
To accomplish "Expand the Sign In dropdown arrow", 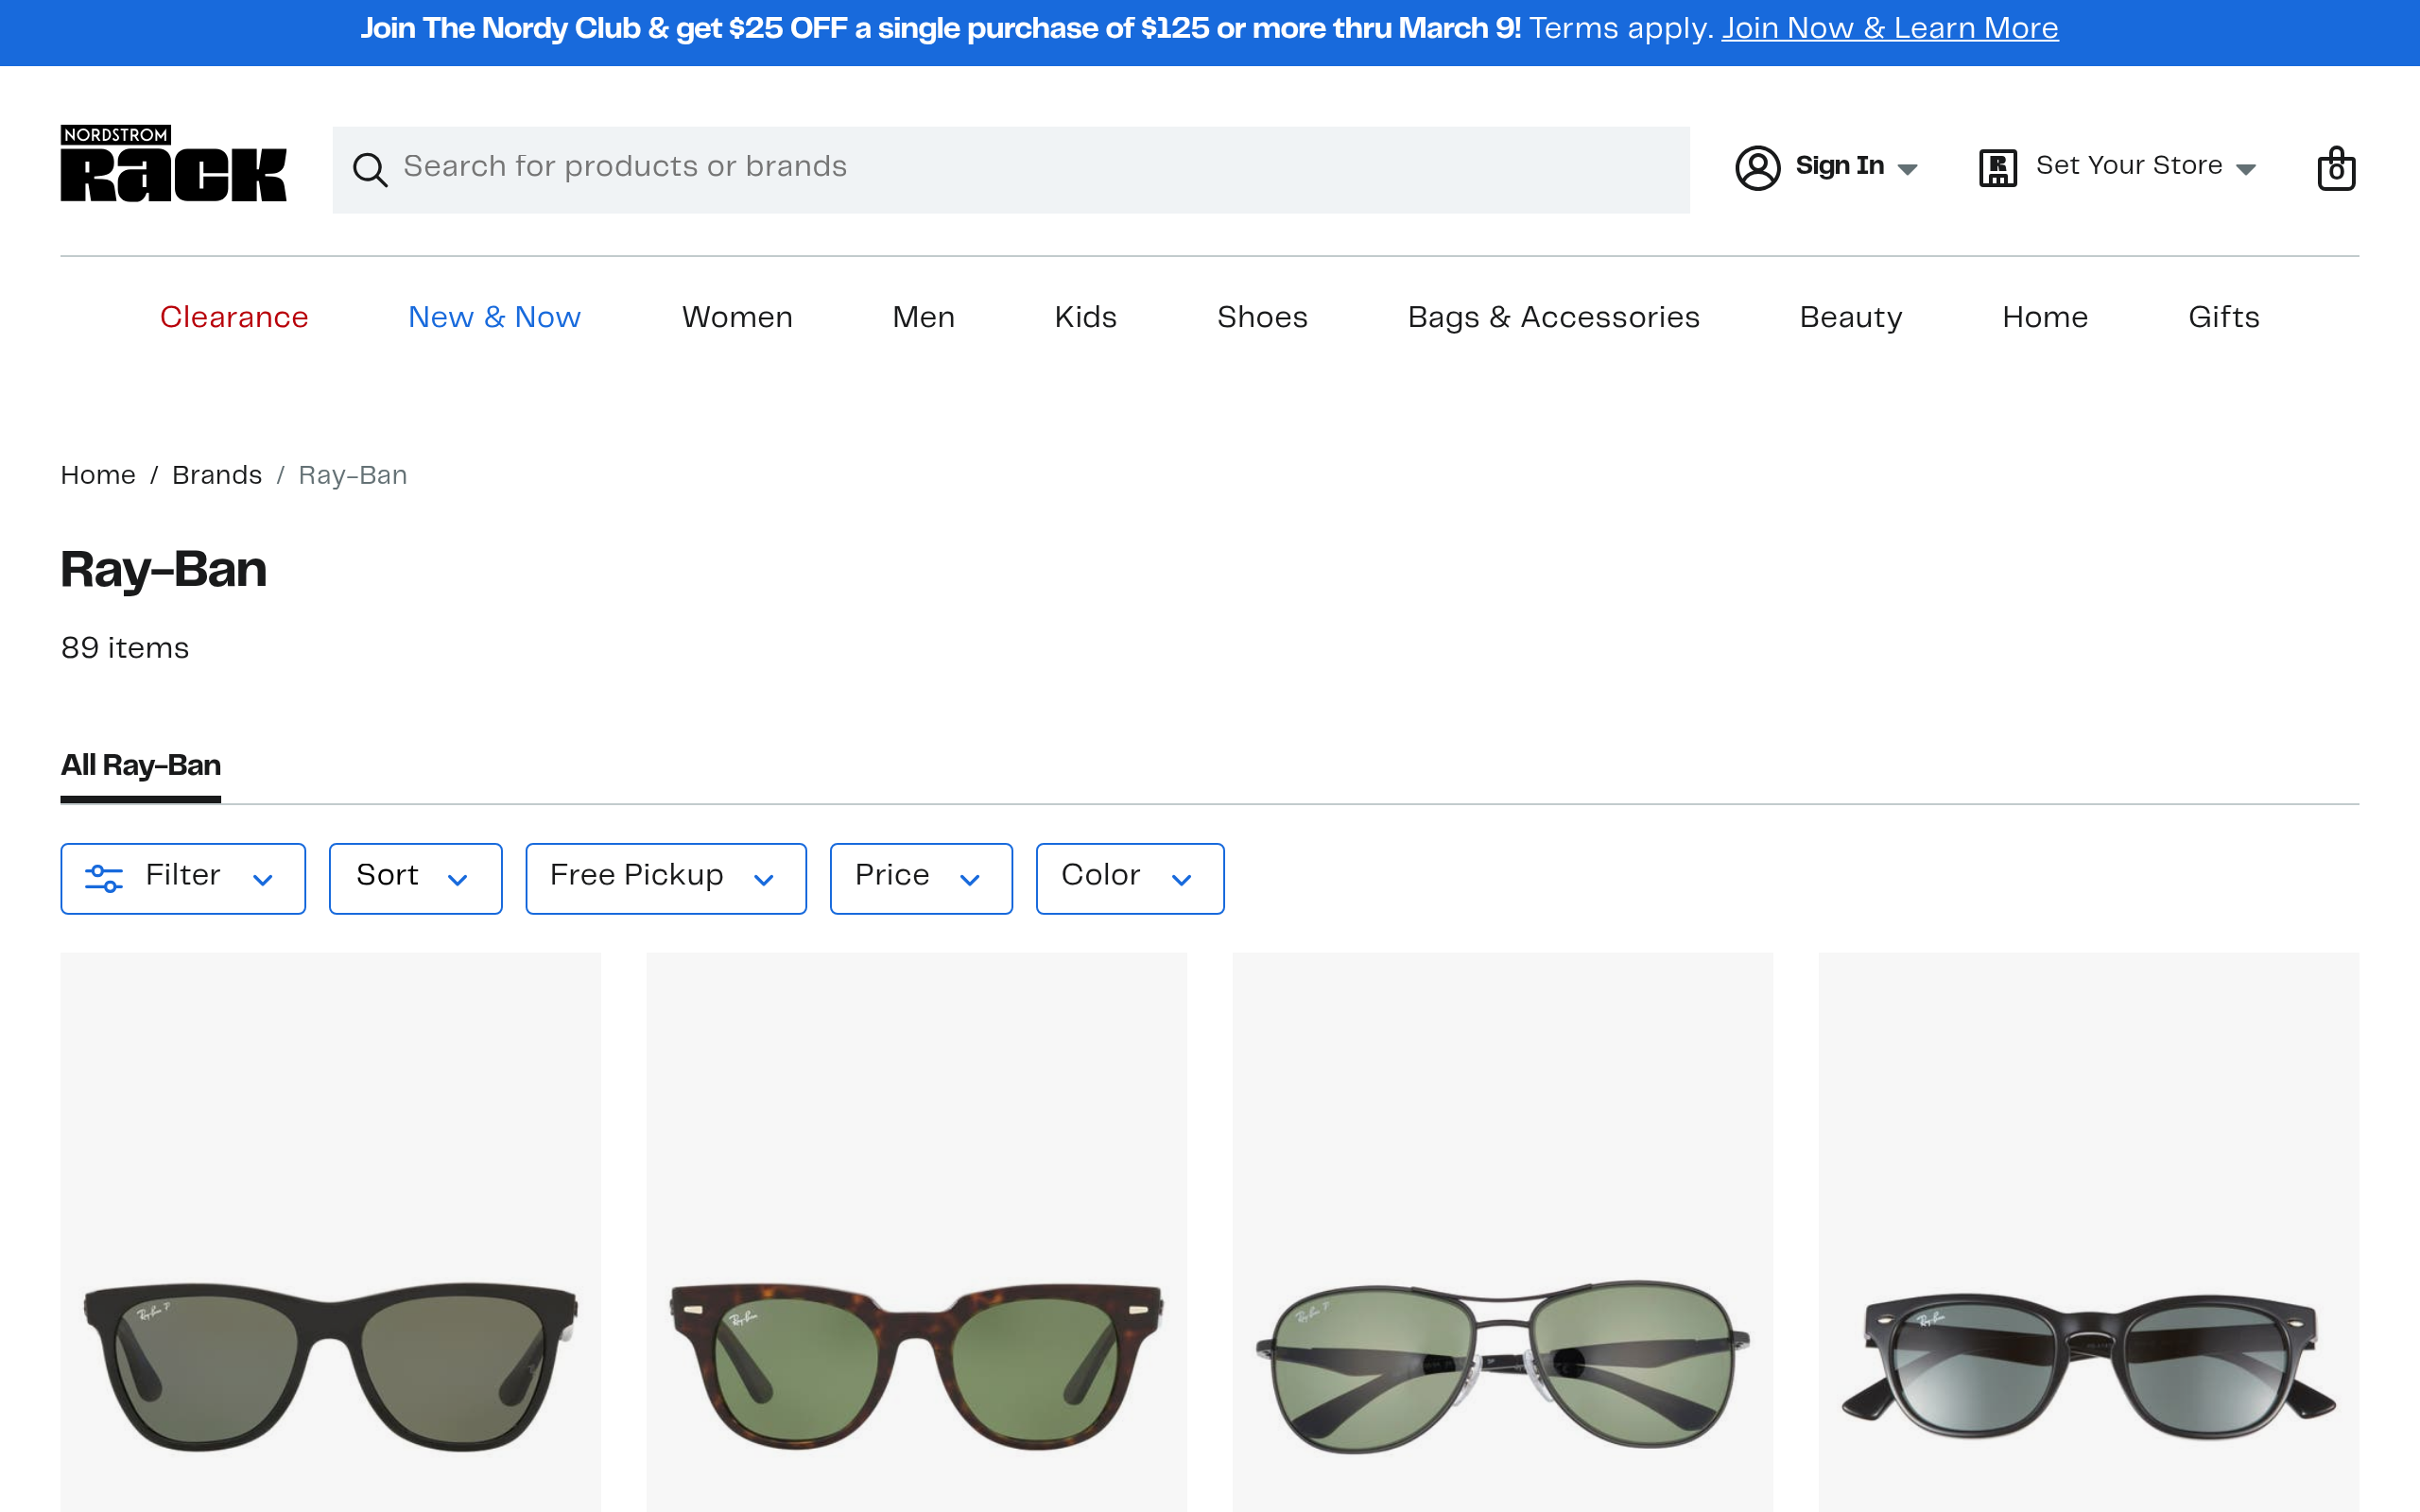I will coord(1907,169).
